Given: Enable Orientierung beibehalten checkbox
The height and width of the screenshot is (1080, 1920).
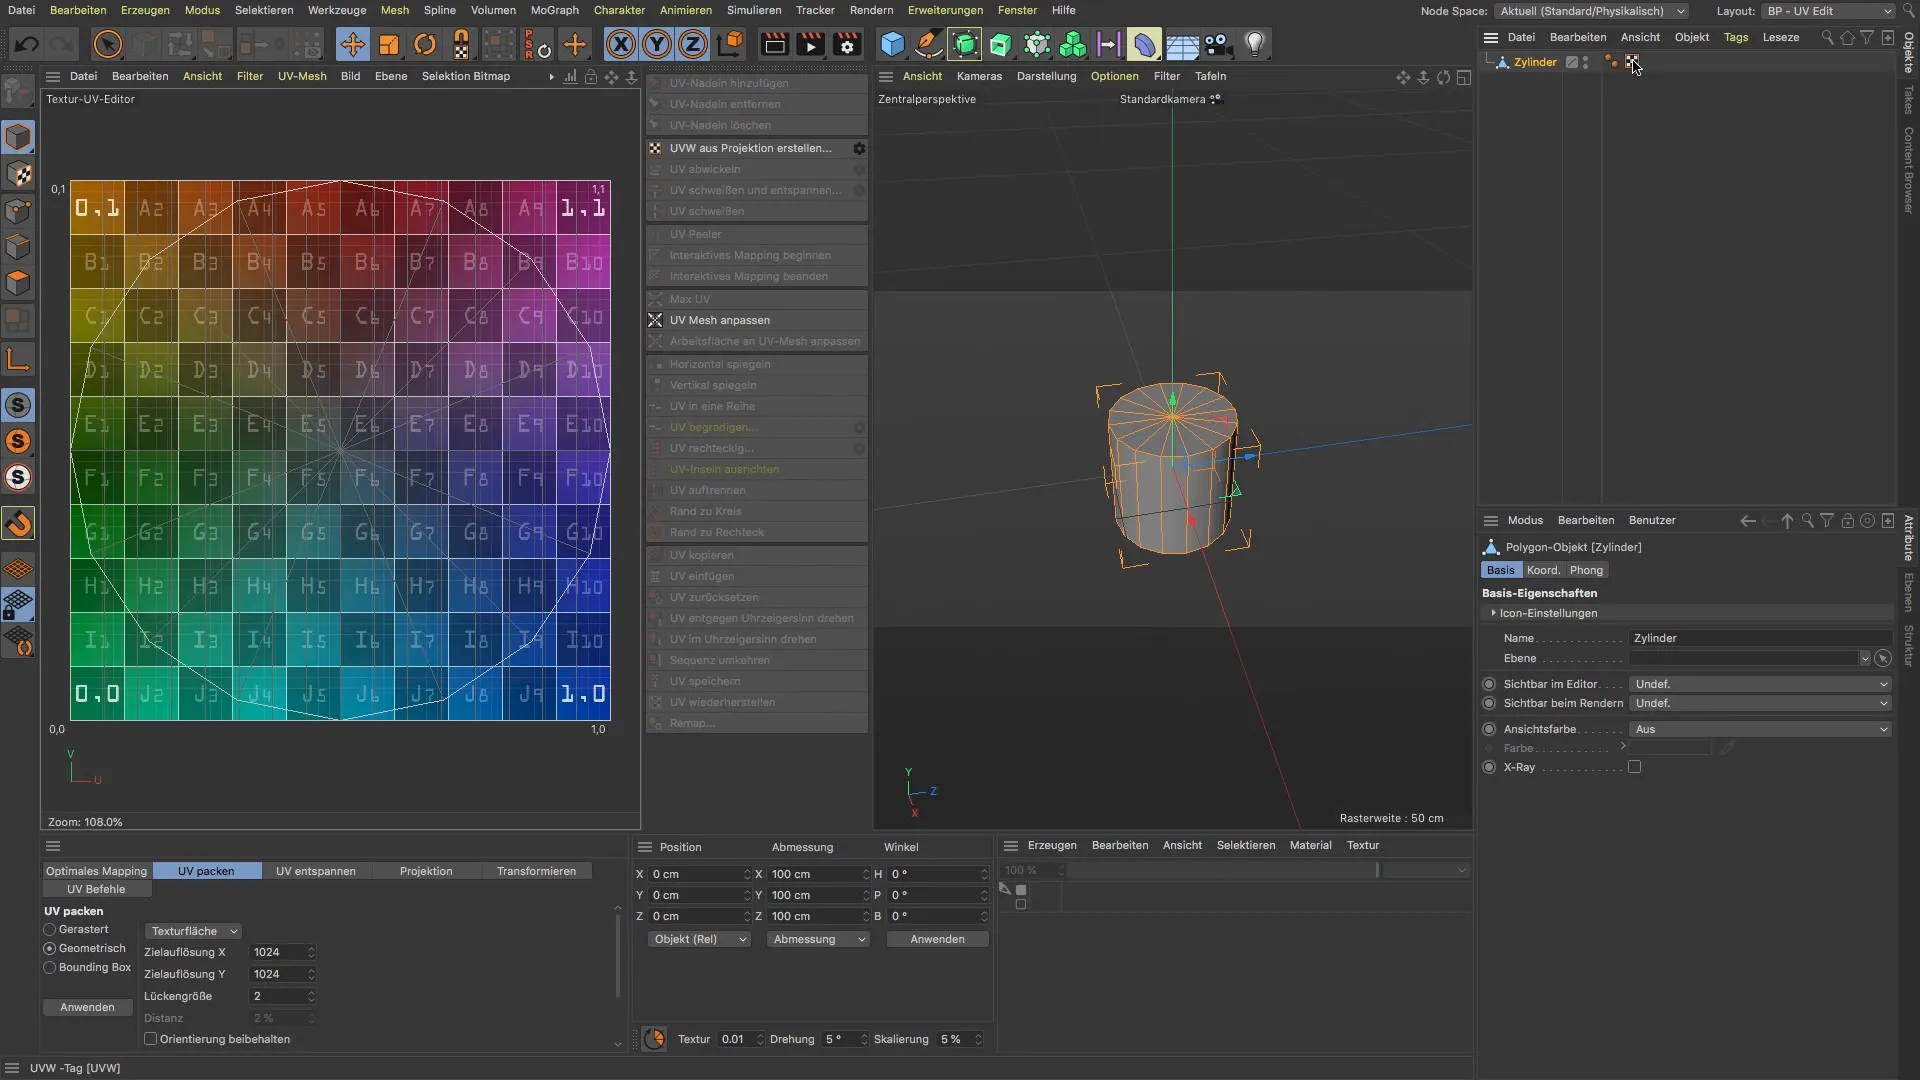Looking at the screenshot, I should pyautogui.click(x=151, y=1039).
